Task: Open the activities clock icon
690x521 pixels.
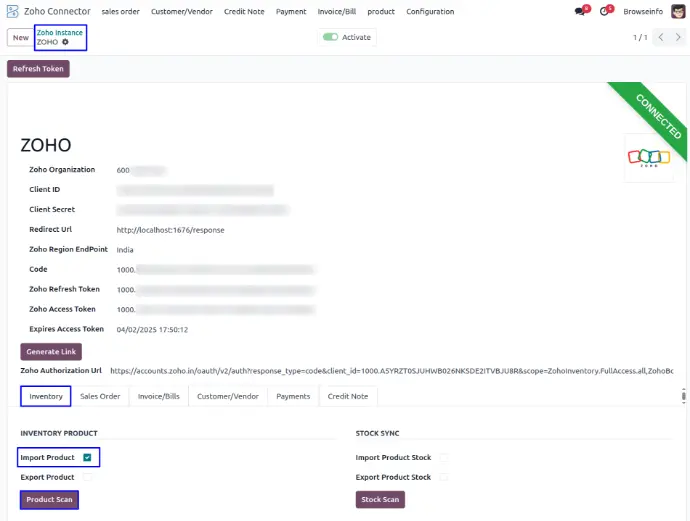Action: pyautogui.click(x=606, y=11)
